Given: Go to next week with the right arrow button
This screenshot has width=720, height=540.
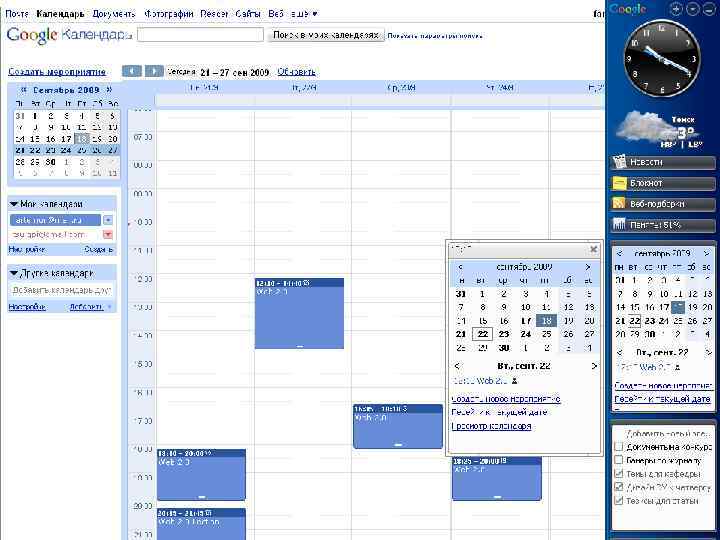Looking at the screenshot, I should [x=154, y=71].
